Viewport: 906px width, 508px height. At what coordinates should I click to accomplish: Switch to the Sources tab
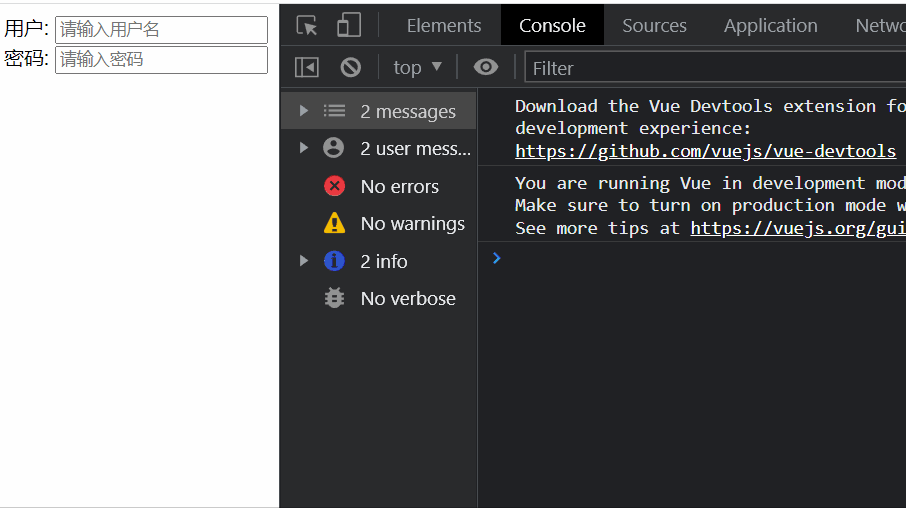(x=654, y=25)
